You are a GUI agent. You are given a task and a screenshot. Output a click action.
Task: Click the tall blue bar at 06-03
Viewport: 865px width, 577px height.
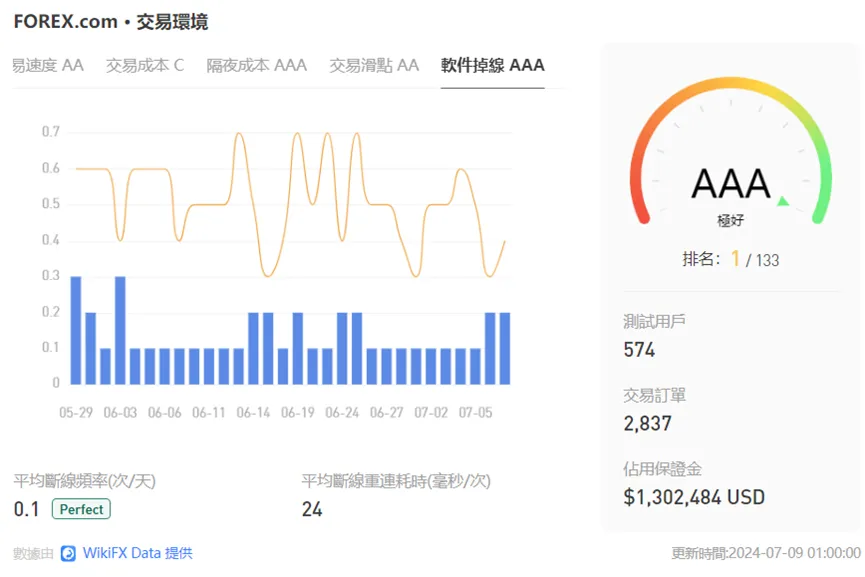120,330
